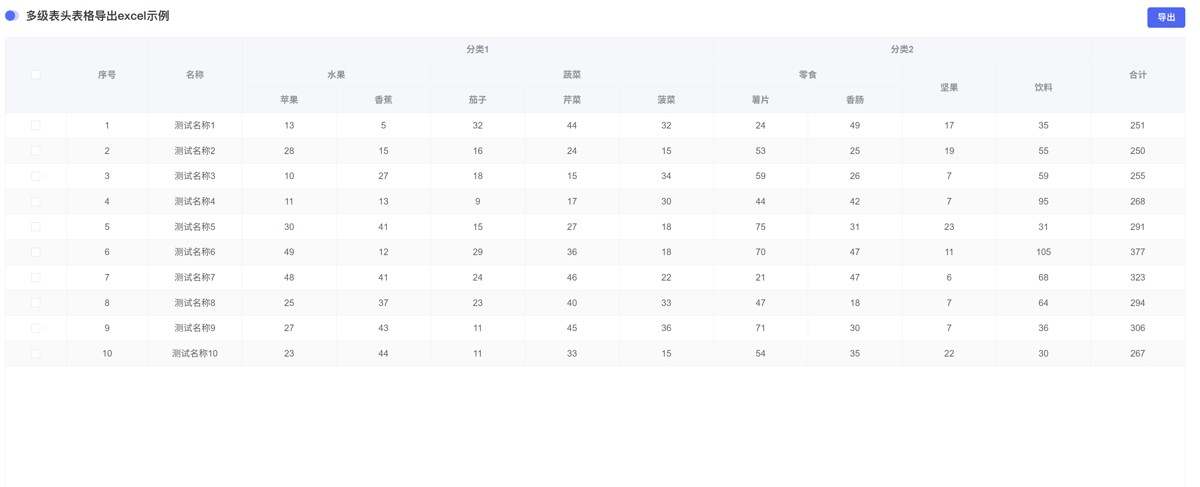Check the checkbox for row 测试名称1
The image size is (1200, 487).
[x=36, y=126]
